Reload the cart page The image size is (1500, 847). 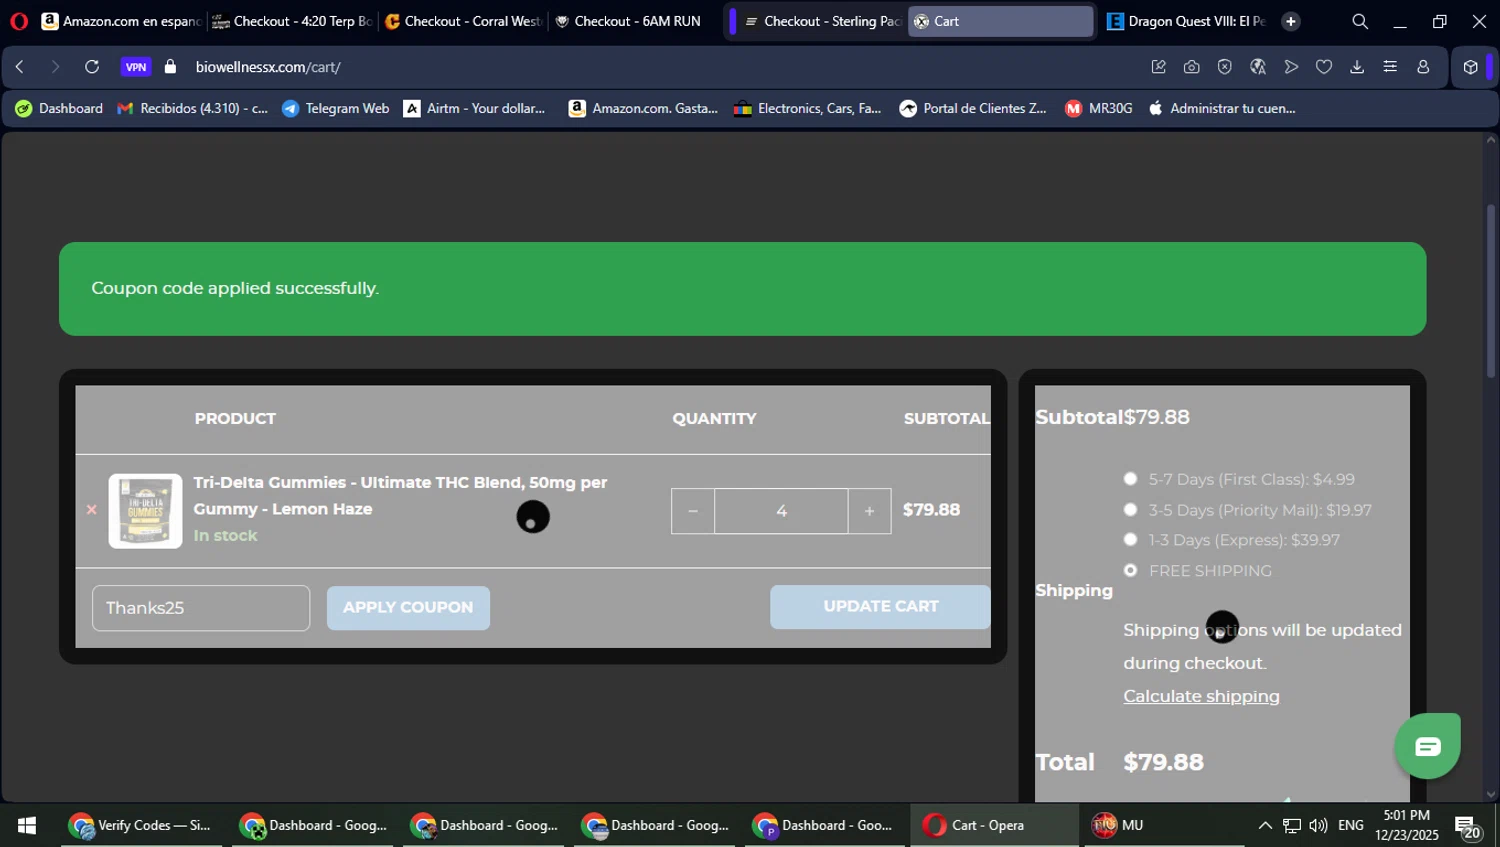[92, 67]
